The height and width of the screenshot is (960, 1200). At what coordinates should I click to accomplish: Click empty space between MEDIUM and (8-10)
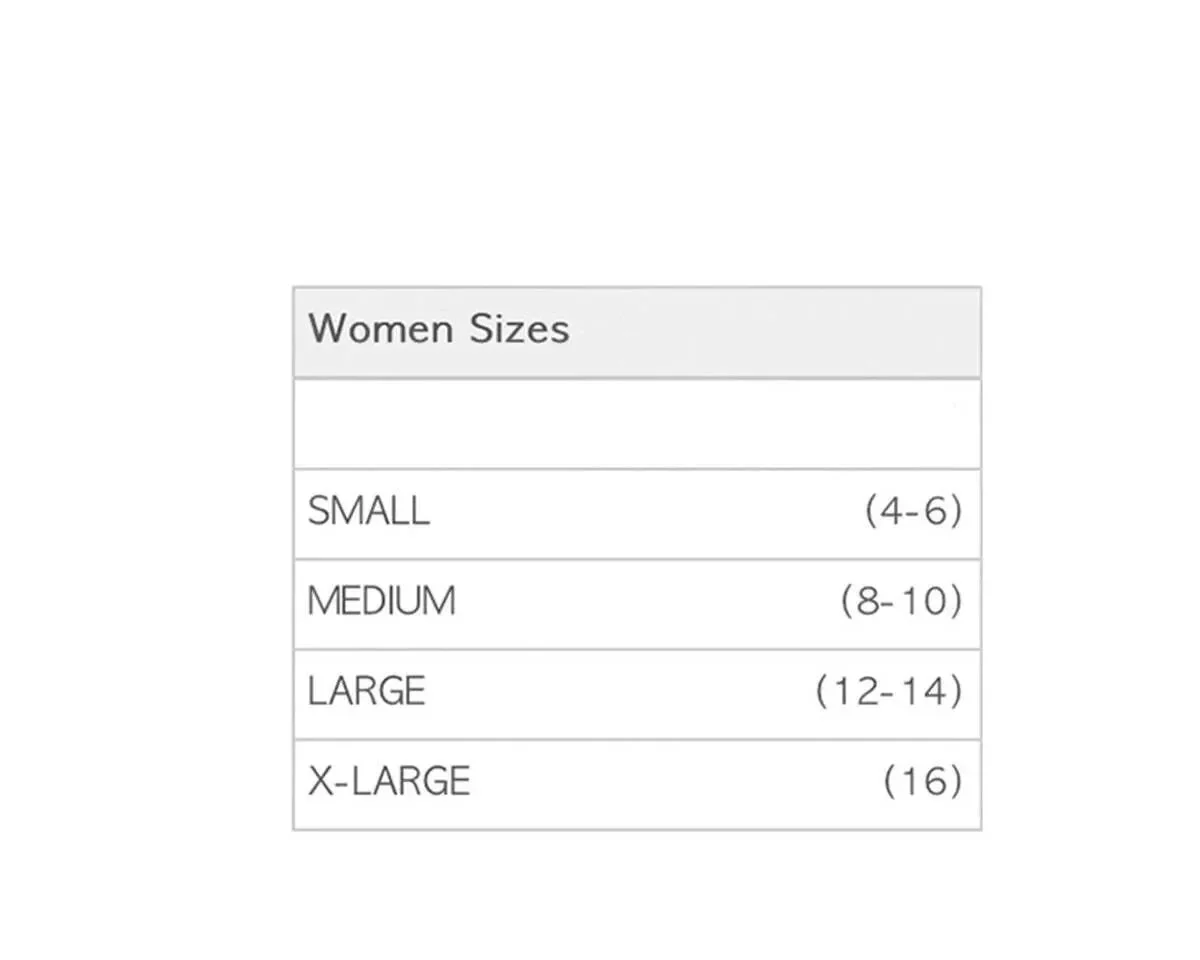point(640,602)
